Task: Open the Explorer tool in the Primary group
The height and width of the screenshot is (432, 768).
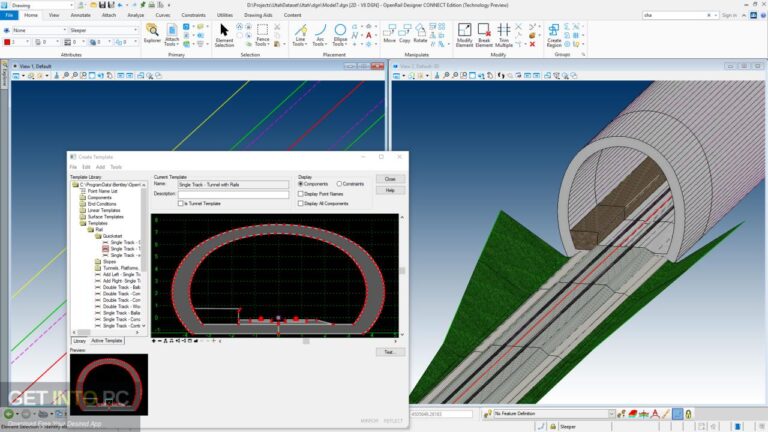Action: click(x=152, y=33)
